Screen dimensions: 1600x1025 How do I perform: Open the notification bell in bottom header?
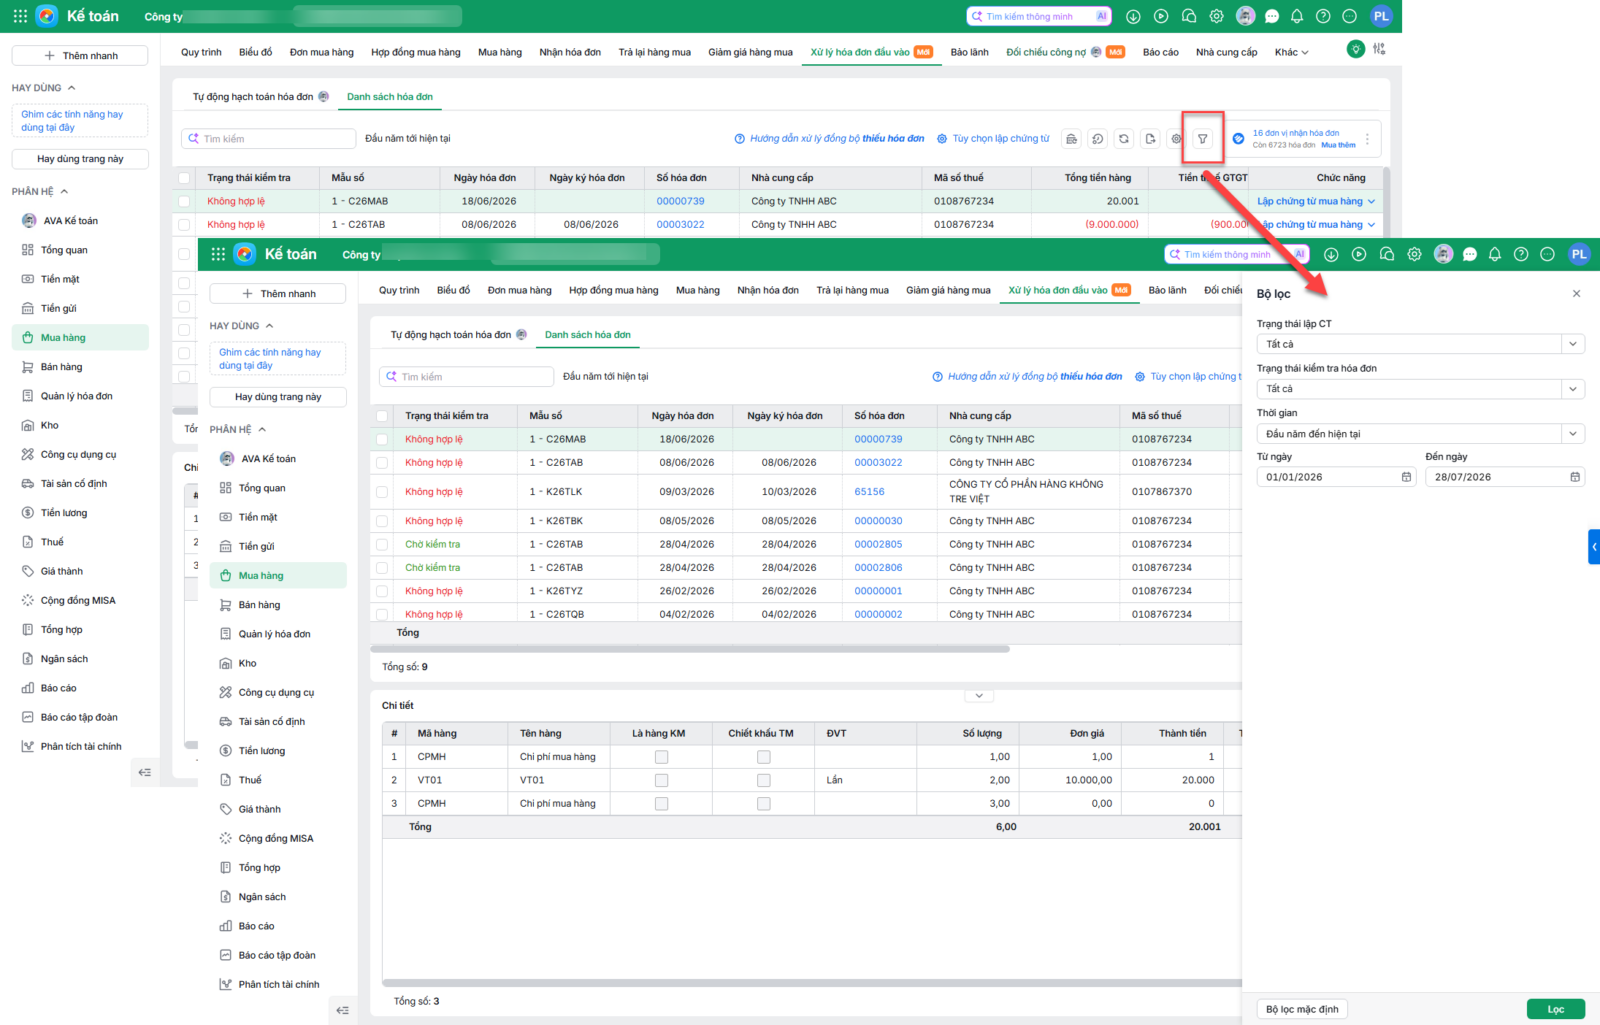(x=1494, y=255)
